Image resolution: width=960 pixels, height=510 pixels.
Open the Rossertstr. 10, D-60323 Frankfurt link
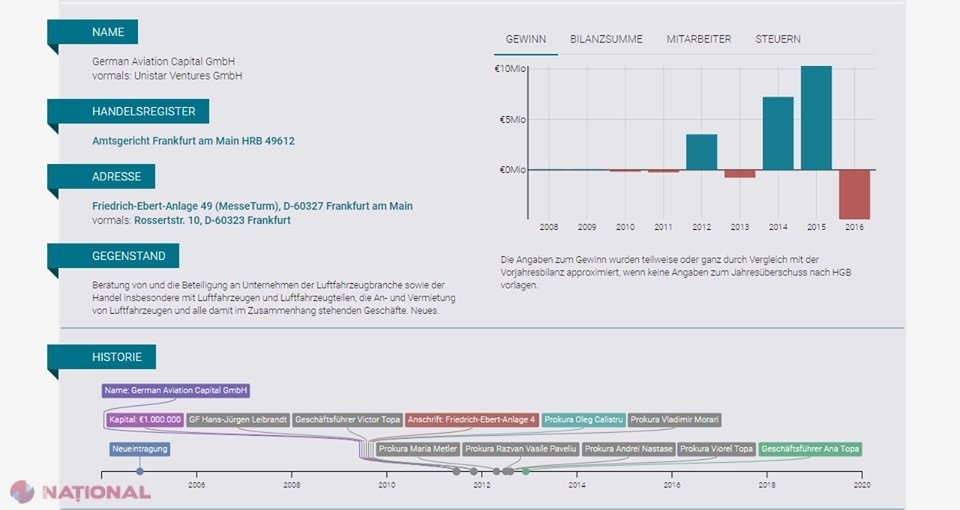(x=212, y=220)
